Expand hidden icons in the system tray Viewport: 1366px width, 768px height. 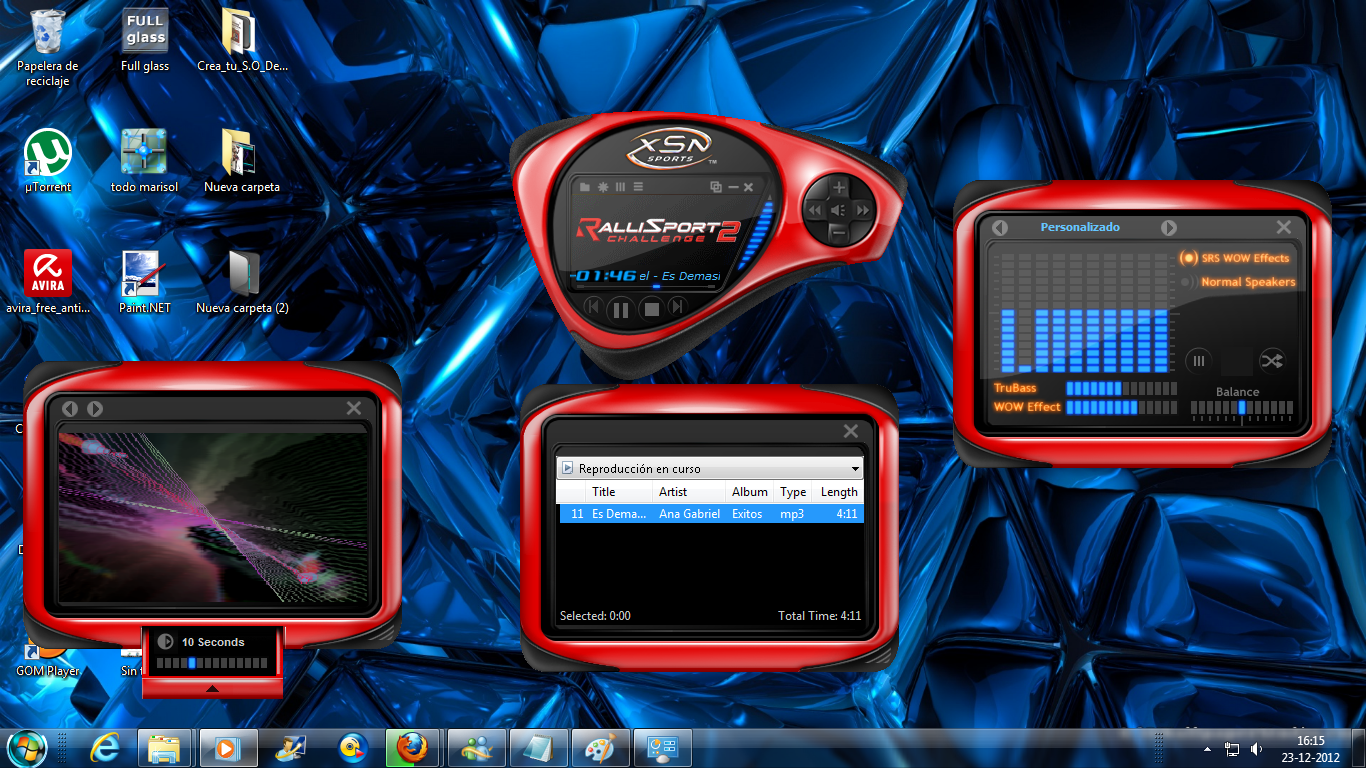(x=1206, y=748)
